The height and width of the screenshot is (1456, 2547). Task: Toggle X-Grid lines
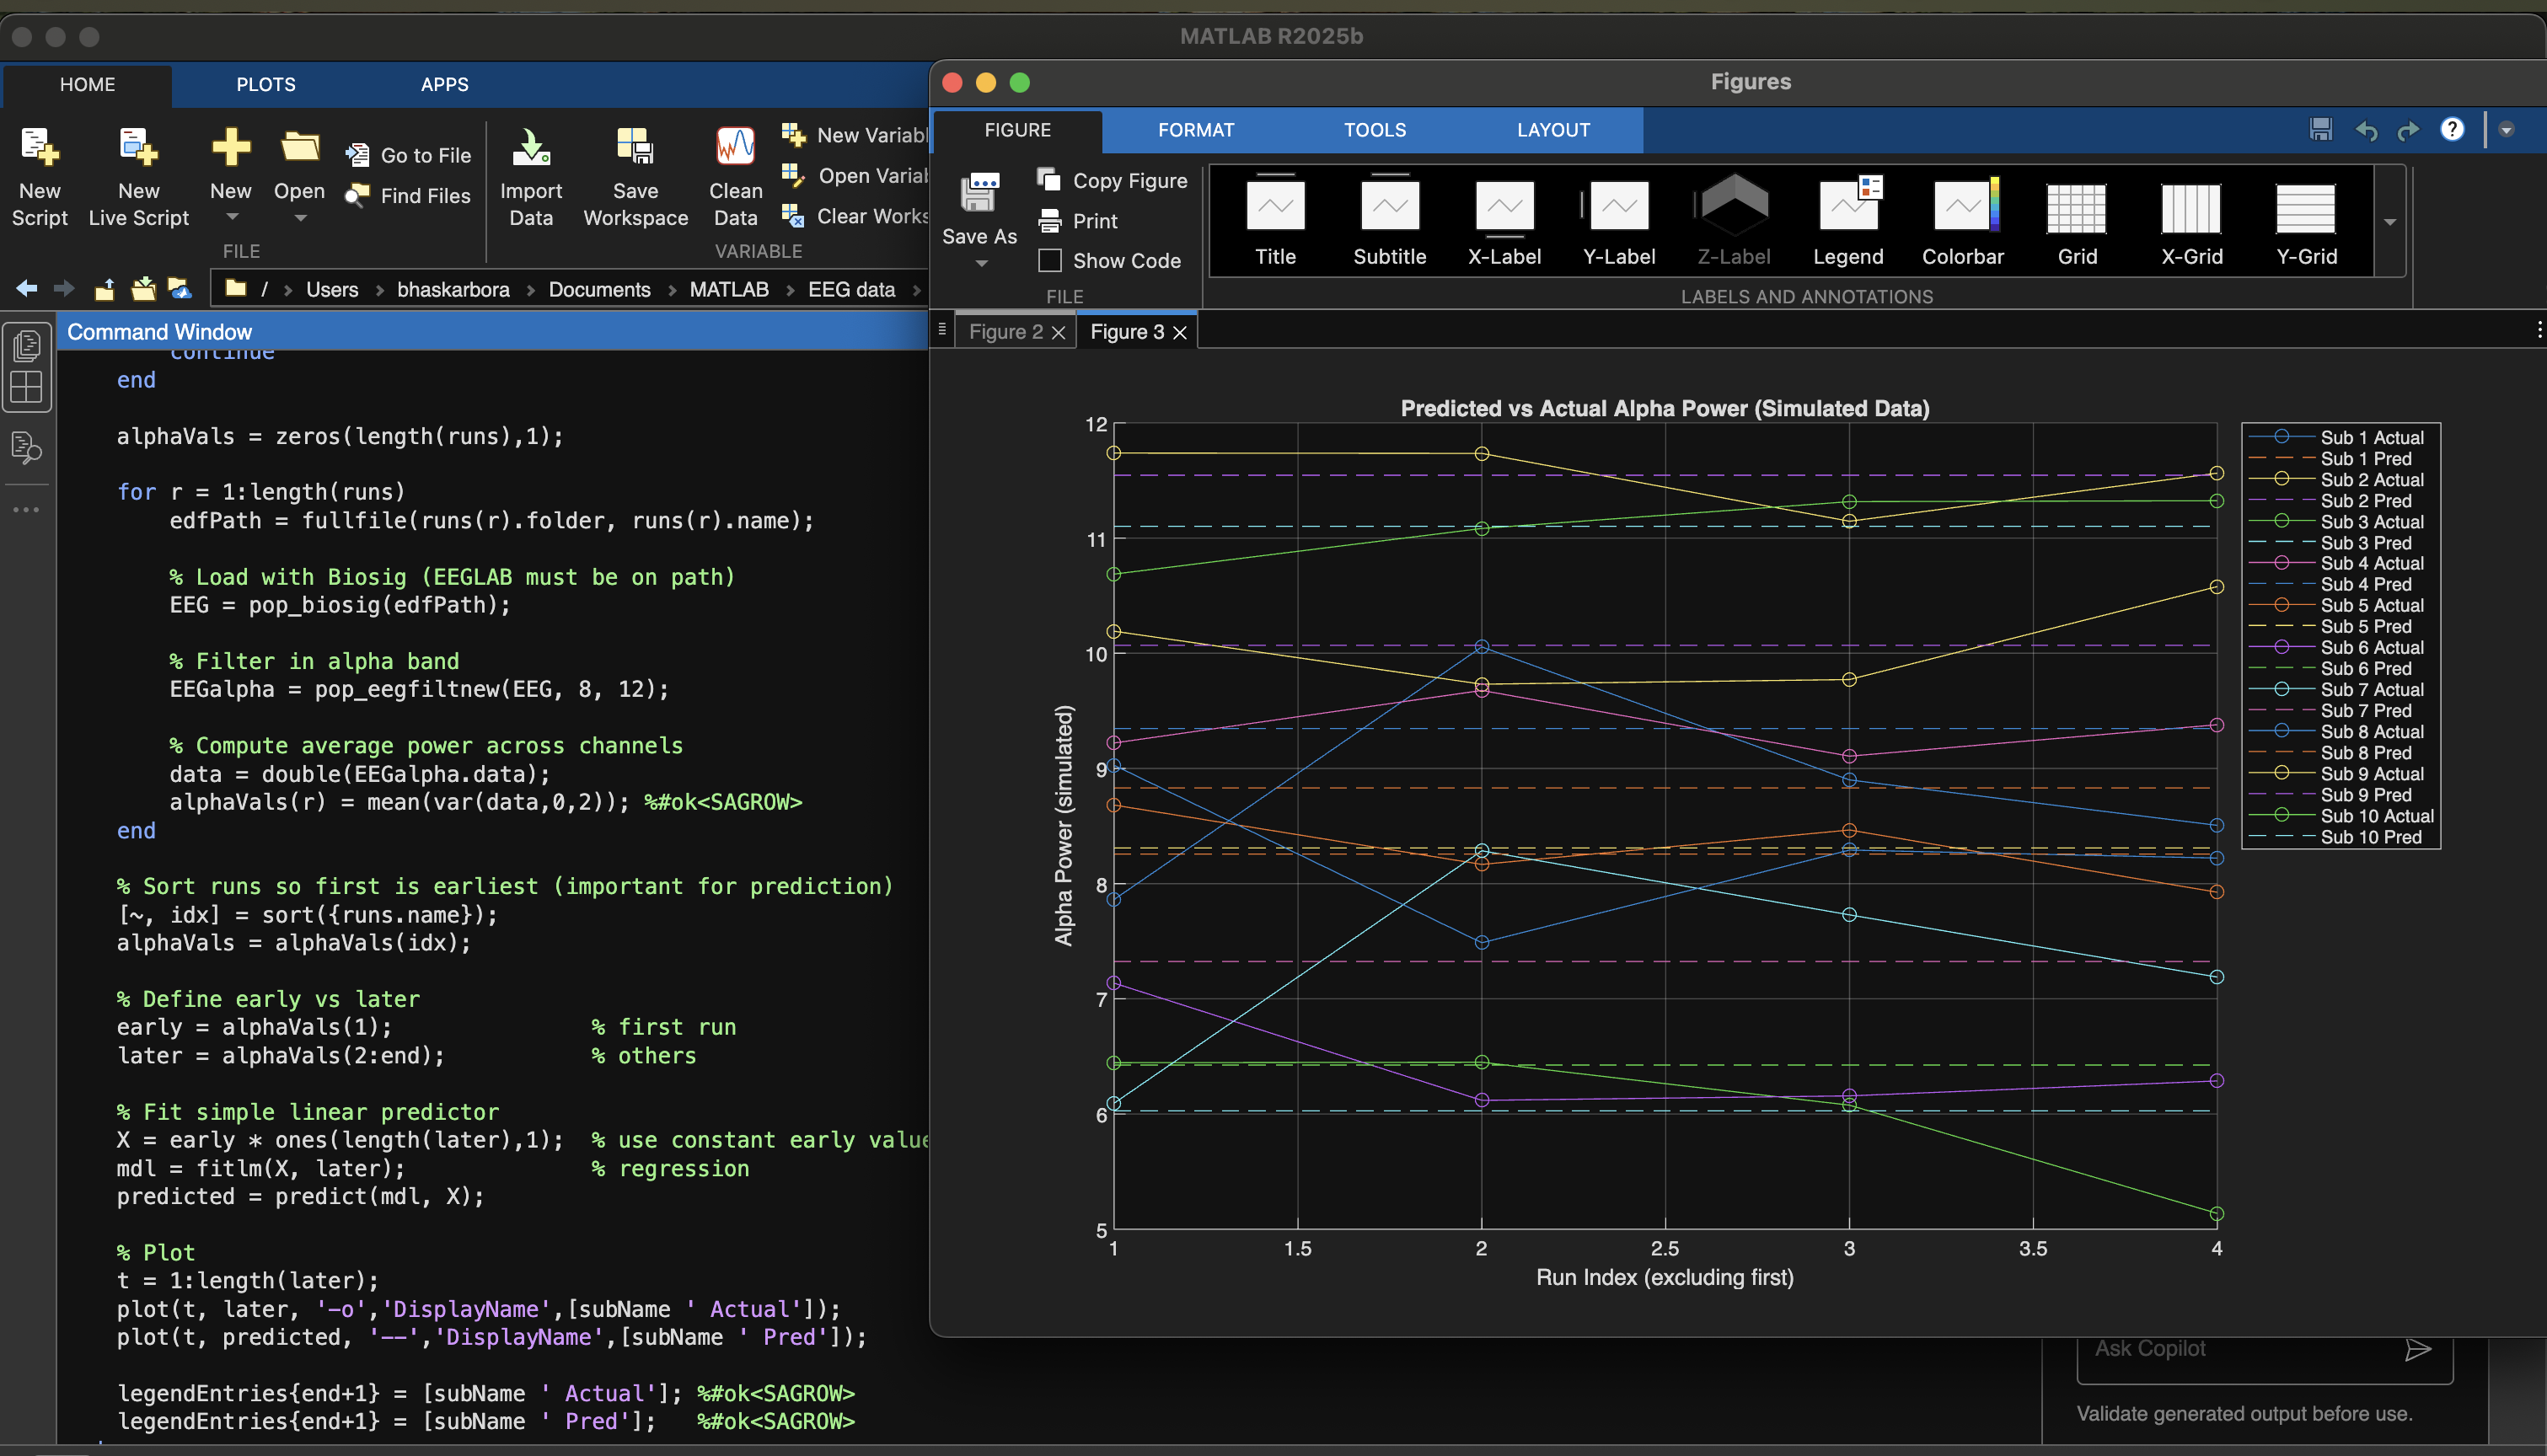click(x=2191, y=220)
